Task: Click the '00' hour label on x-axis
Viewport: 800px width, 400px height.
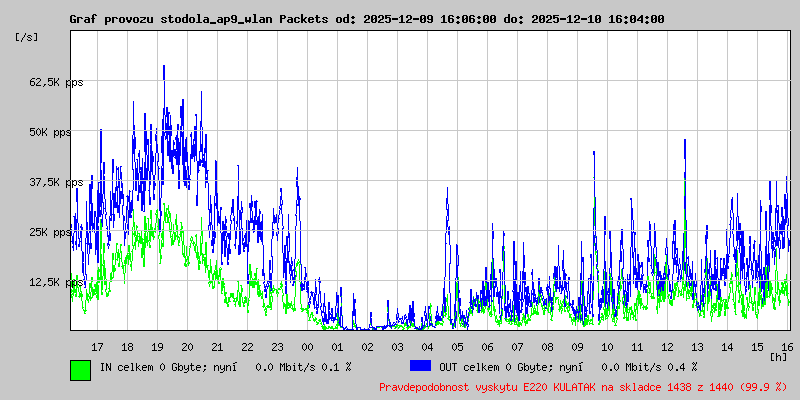Action: pos(308,347)
